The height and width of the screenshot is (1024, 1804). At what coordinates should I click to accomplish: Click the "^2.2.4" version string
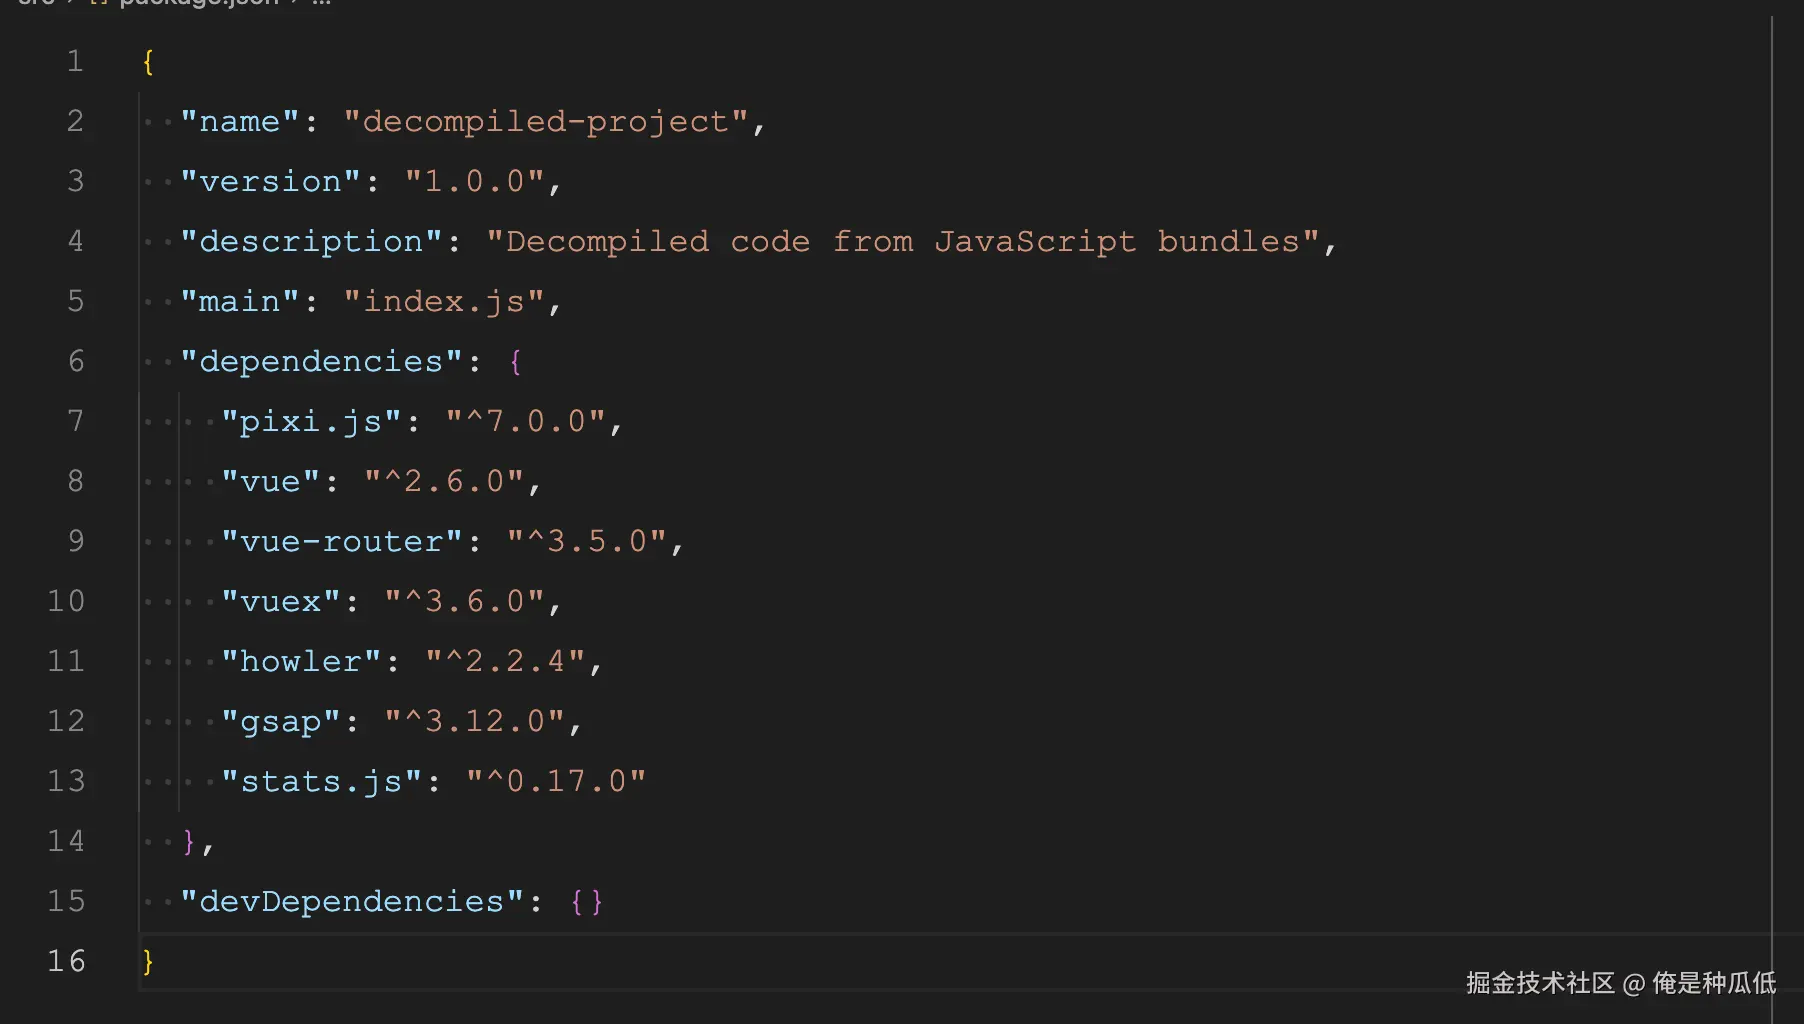[506, 662]
